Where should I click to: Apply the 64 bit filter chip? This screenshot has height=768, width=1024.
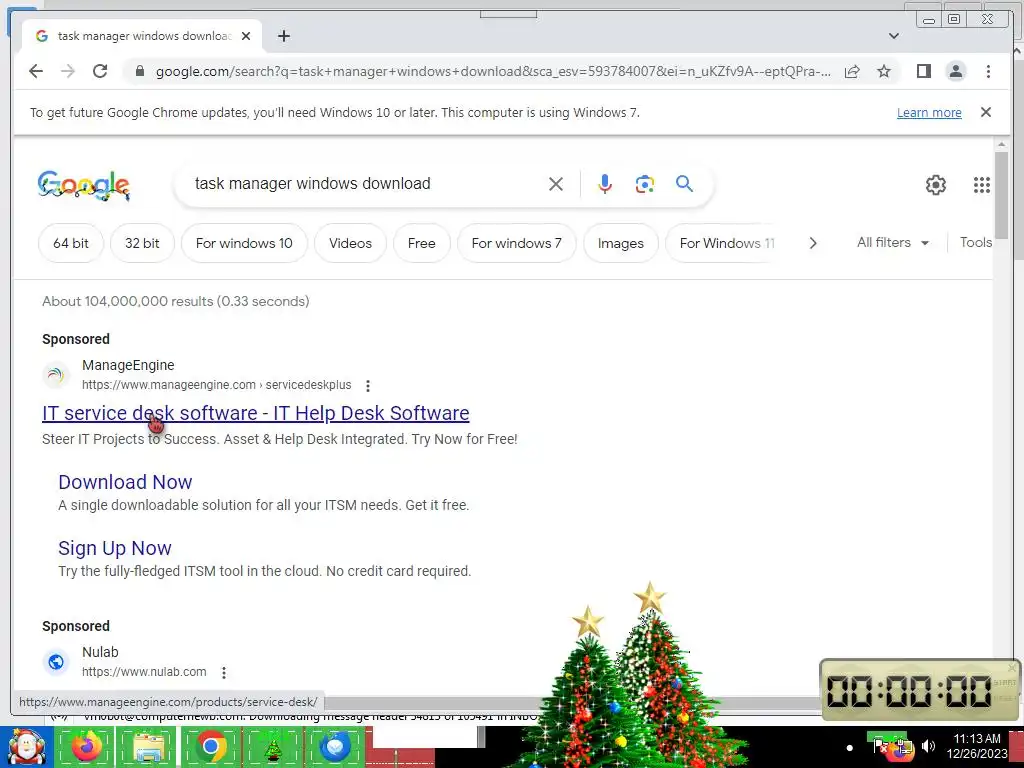pyautogui.click(x=71, y=243)
